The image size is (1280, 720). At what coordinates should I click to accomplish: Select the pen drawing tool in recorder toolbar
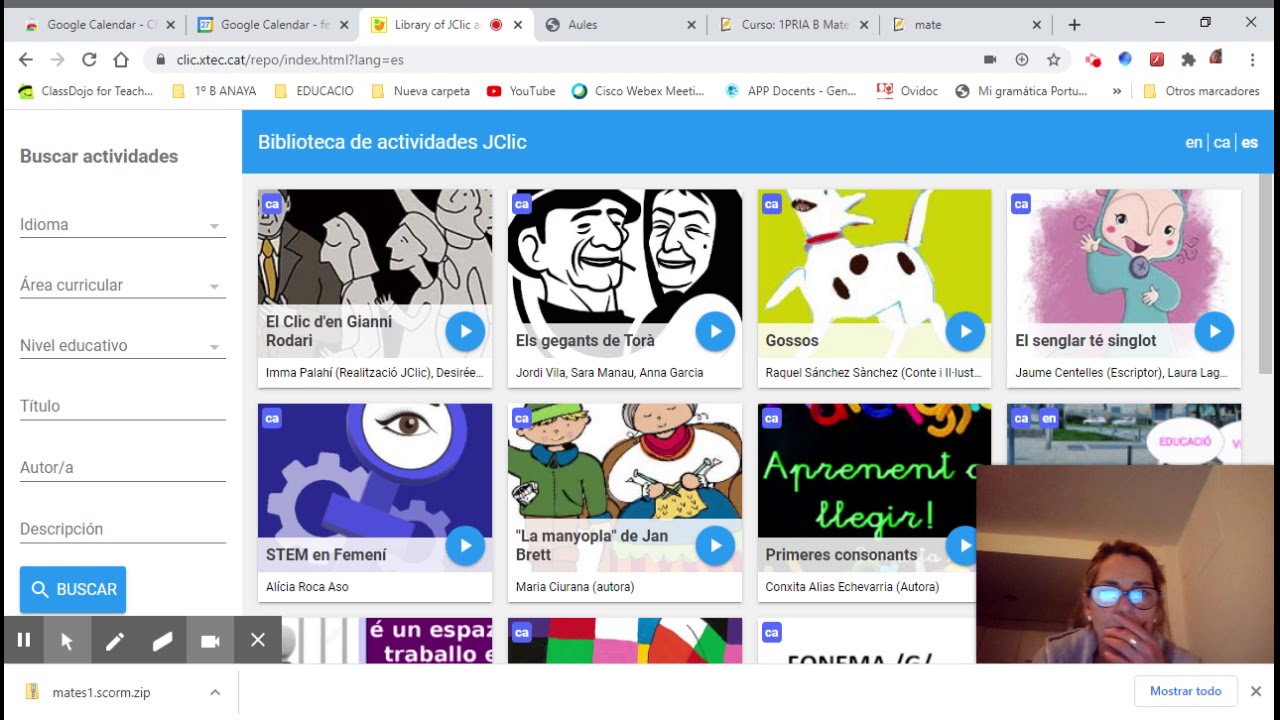tap(115, 640)
